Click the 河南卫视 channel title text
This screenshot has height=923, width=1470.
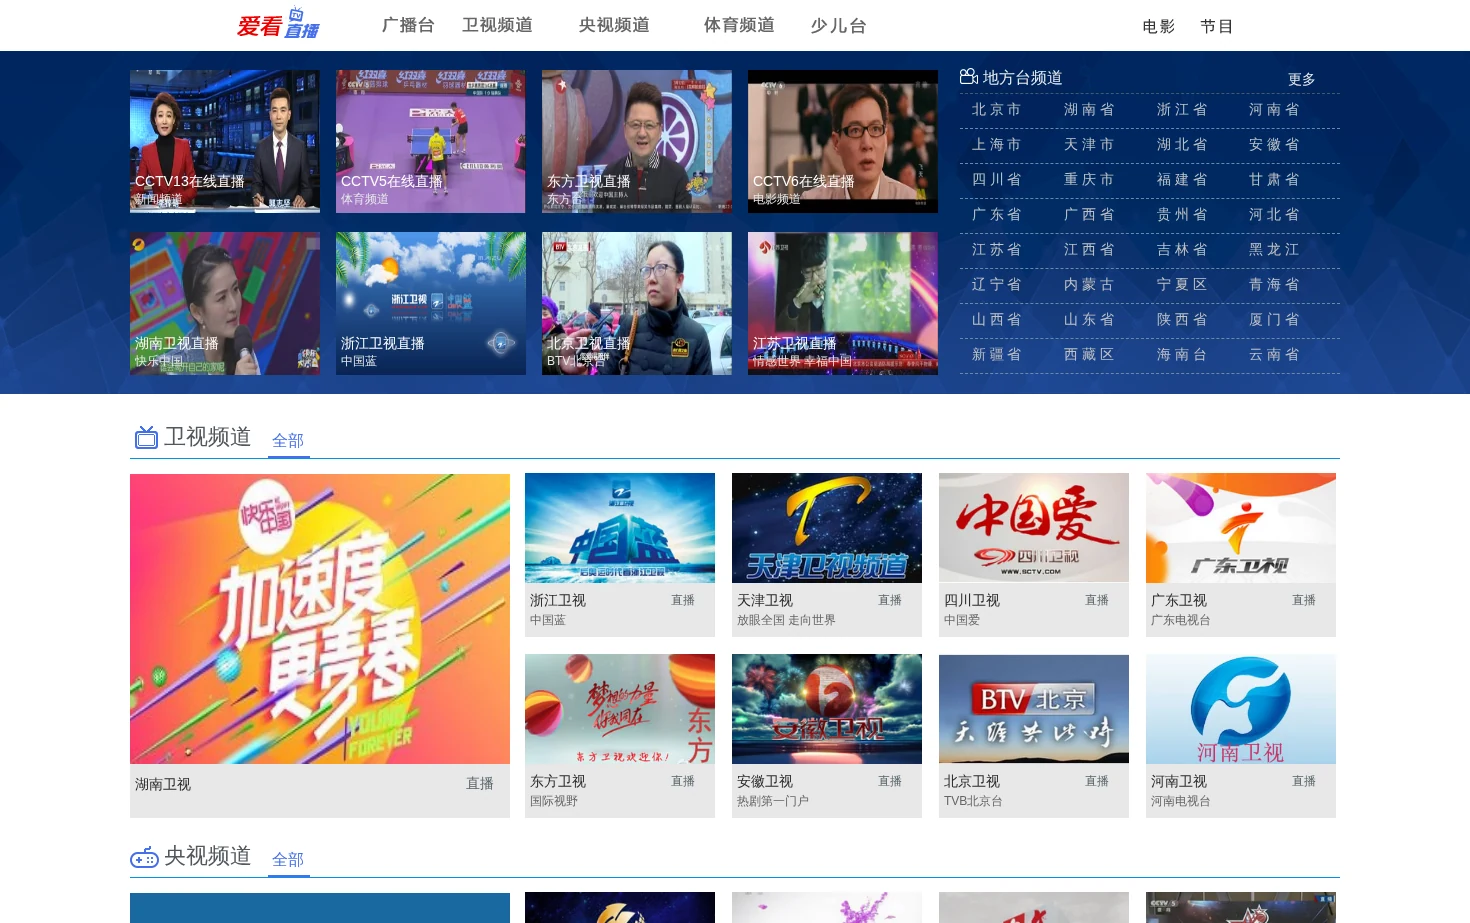[1179, 782]
